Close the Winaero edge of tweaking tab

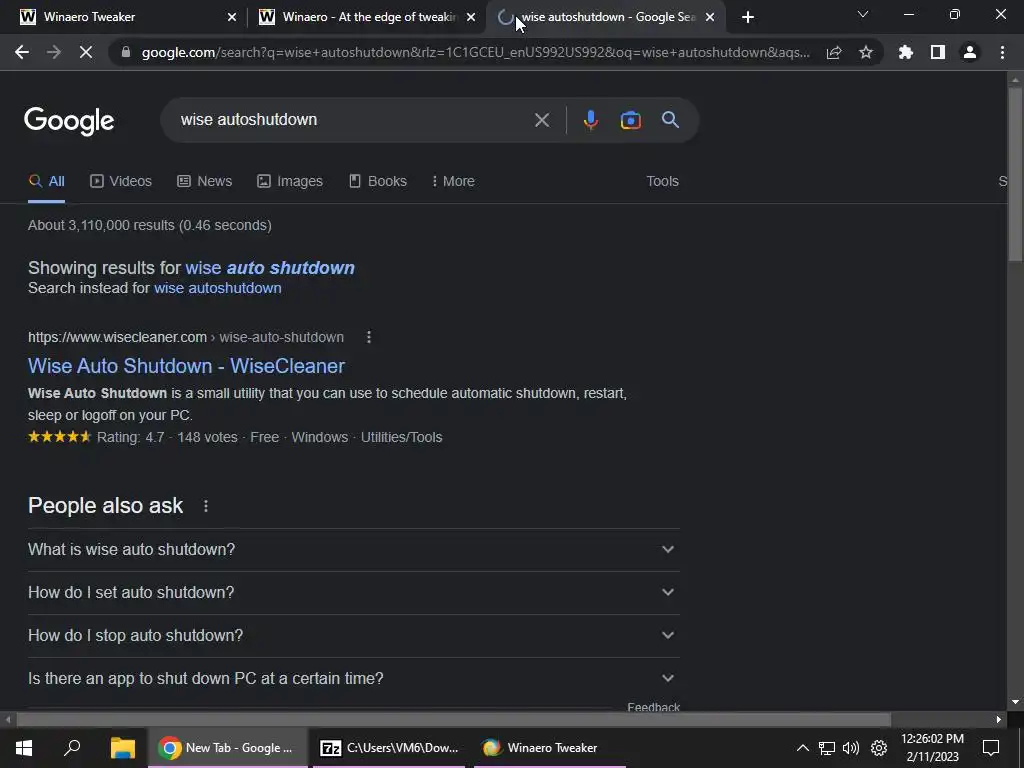[x=471, y=17]
